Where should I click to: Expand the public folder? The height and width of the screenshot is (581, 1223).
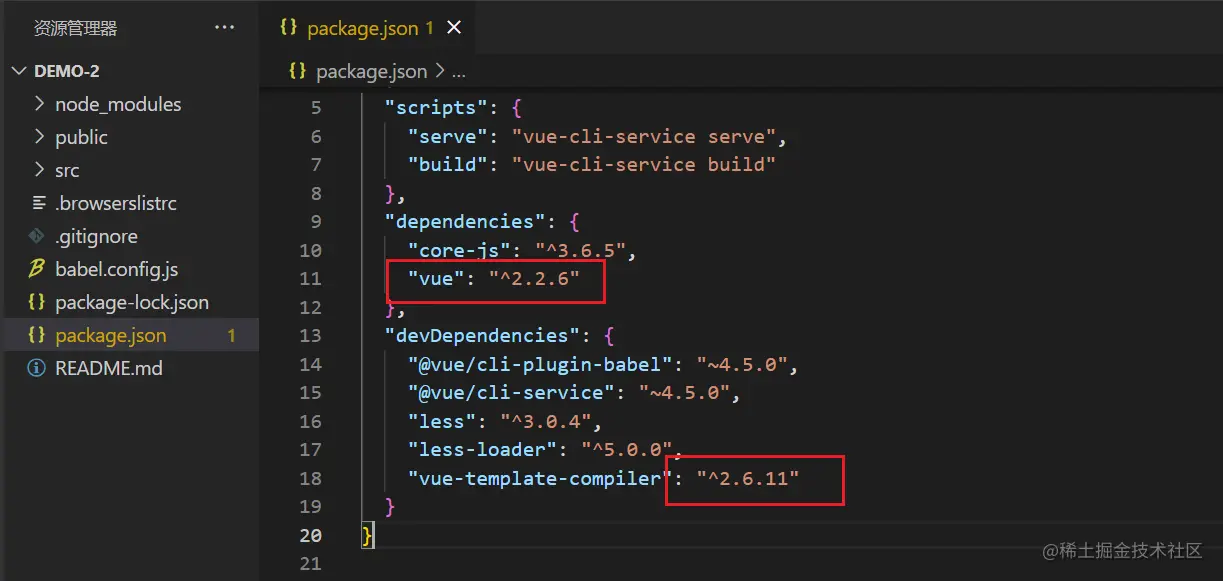81,137
